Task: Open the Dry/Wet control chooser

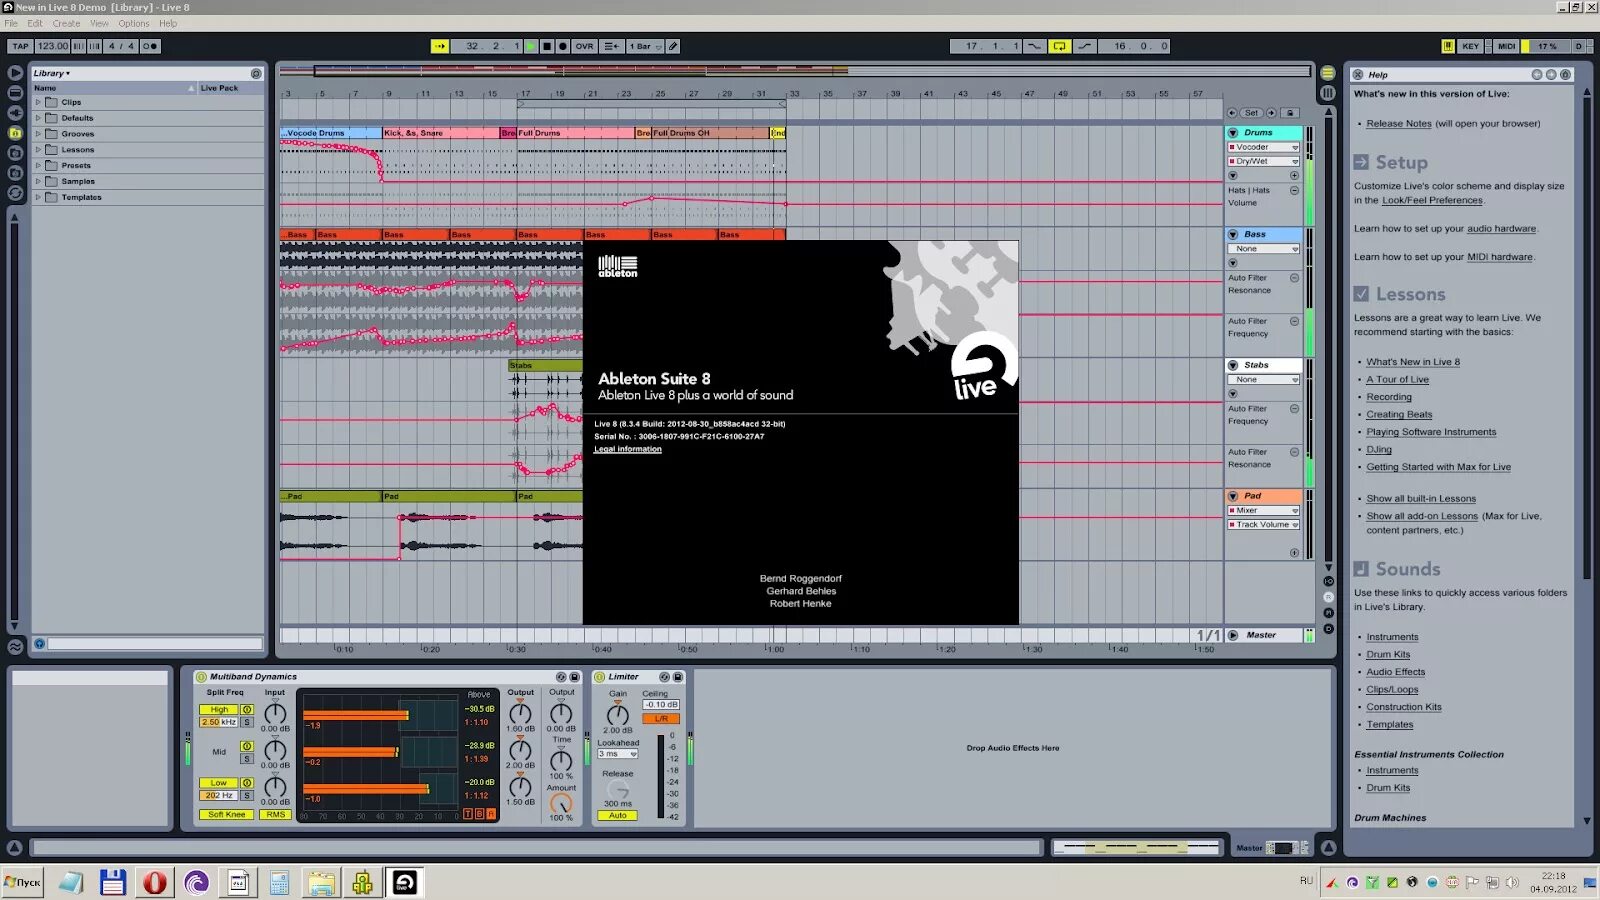Action: point(1264,161)
